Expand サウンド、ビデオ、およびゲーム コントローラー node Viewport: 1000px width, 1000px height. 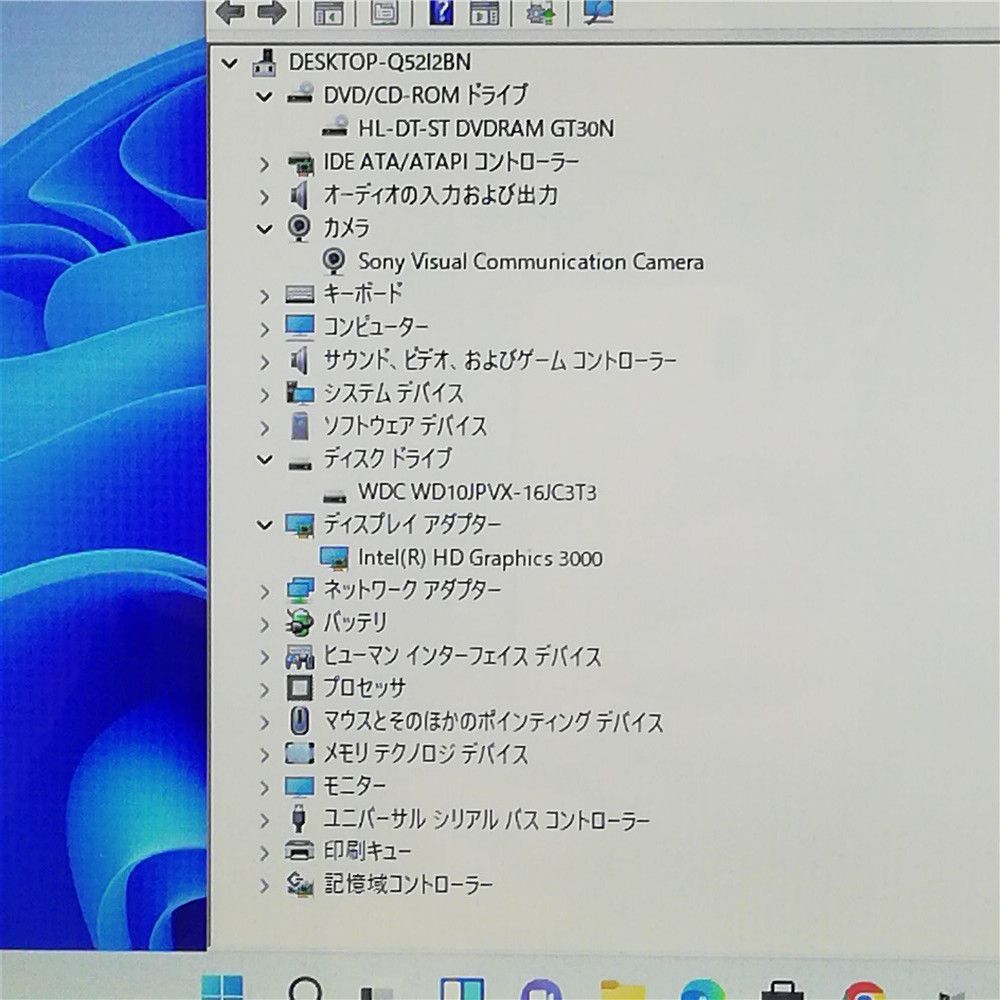[264, 362]
